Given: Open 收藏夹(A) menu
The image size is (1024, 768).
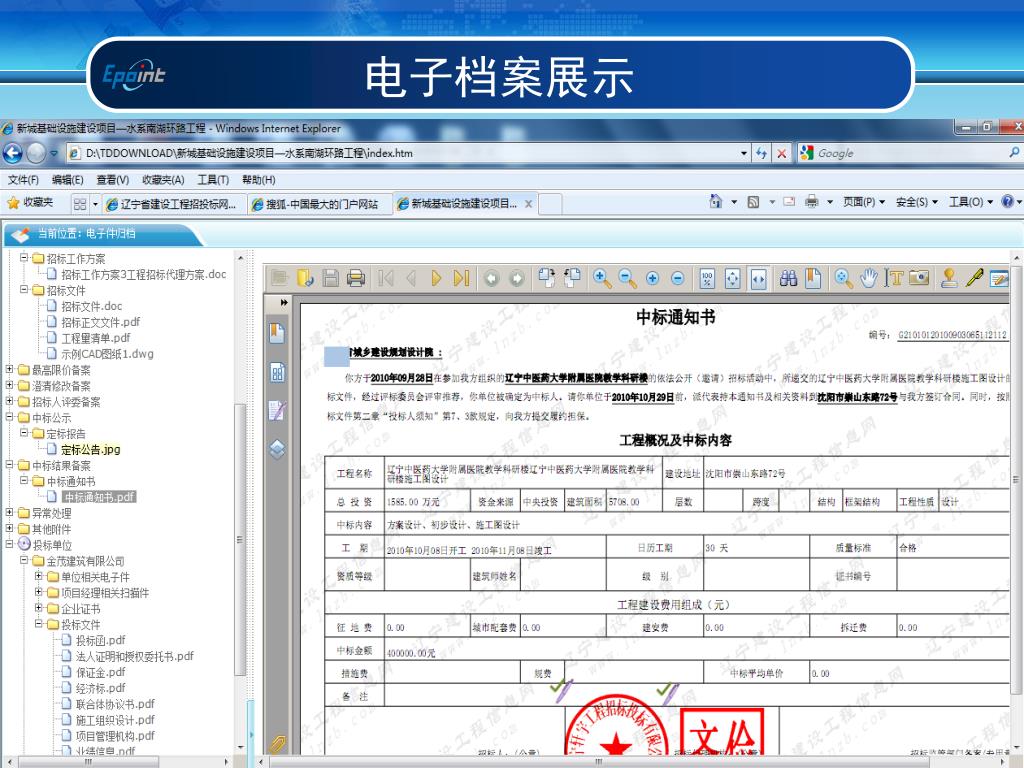Looking at the screenshot, I should (163, 180).
